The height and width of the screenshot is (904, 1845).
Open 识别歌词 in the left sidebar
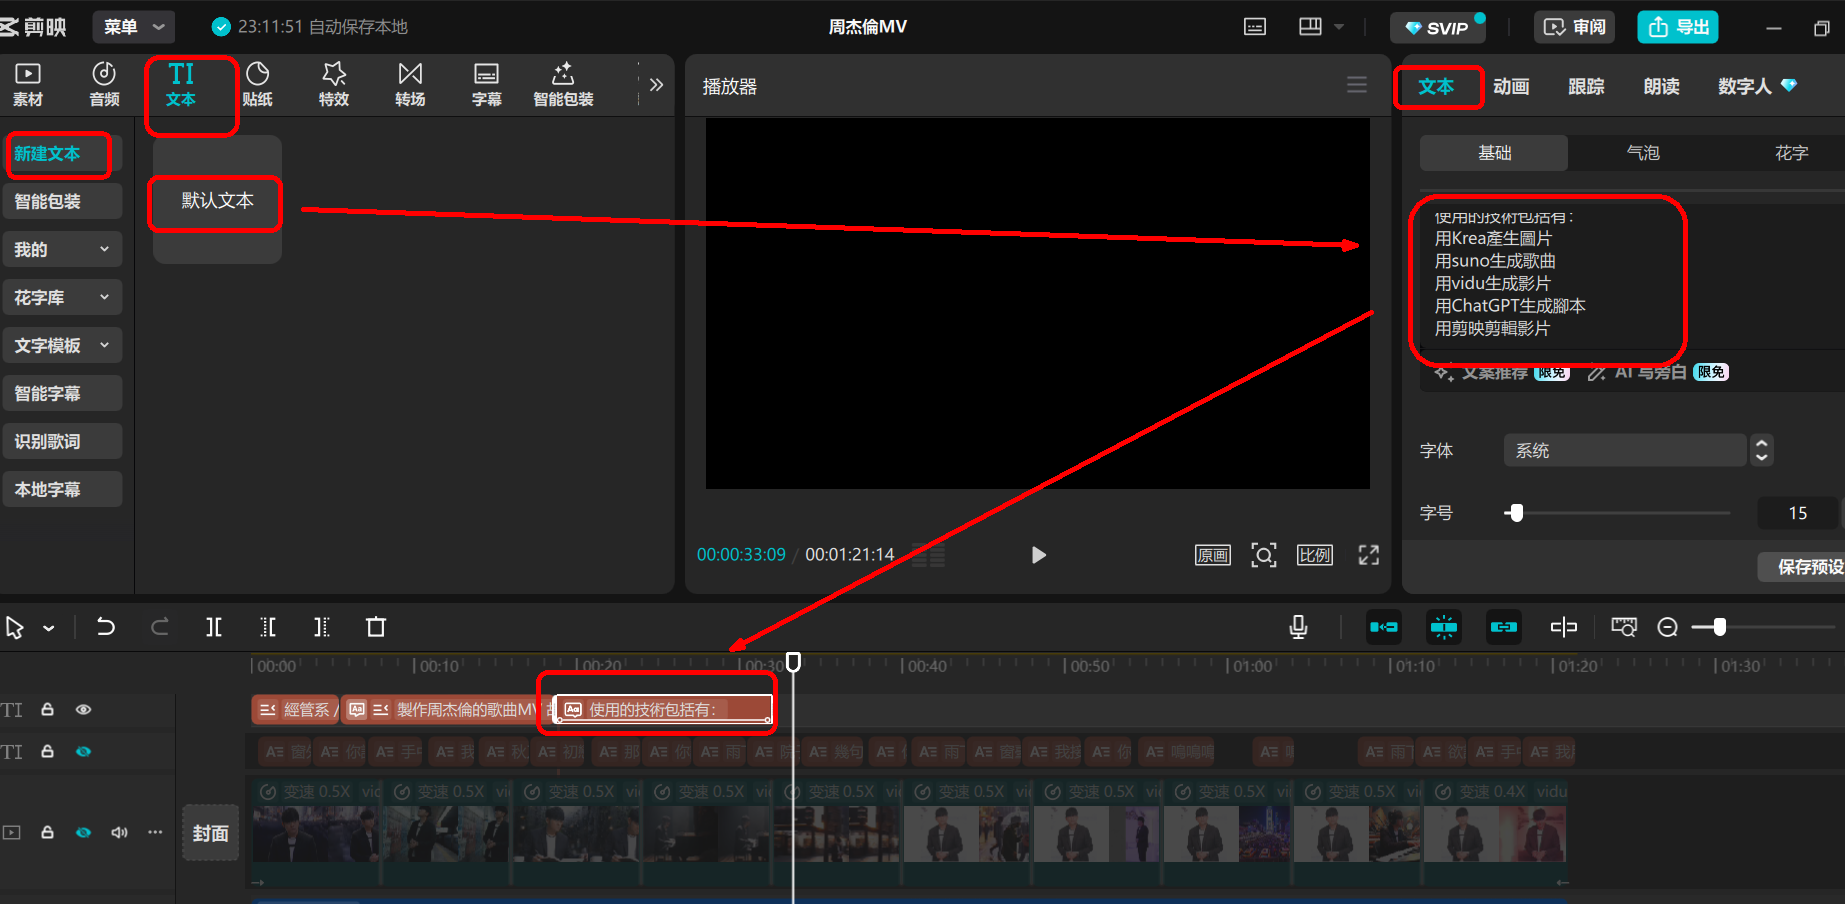[62, 441]
